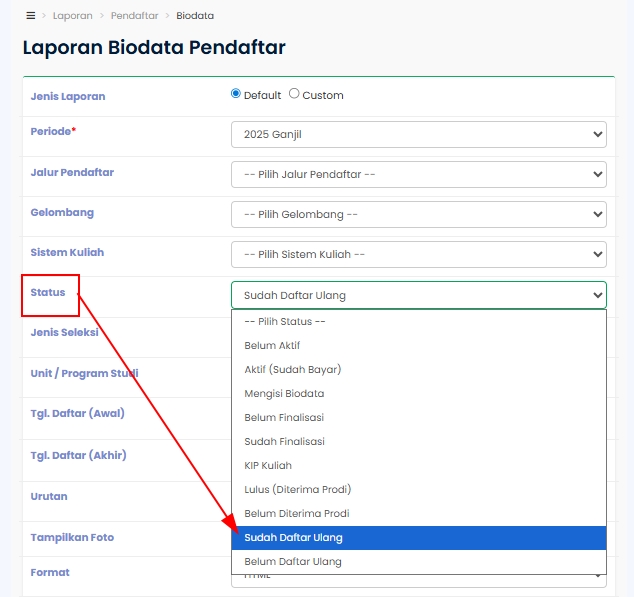This screenshot has height=597, width=634.
Task: Expand the Jalur Pendaftar dropdown
Action: click(x=418, y=175)
